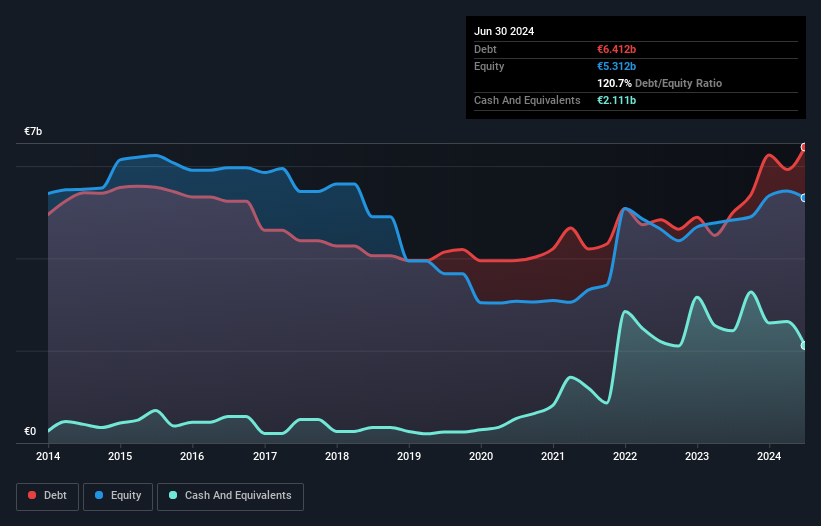
Task: Click the tooltip Cash And Equivalents label
Action: [x=527, y=100]
